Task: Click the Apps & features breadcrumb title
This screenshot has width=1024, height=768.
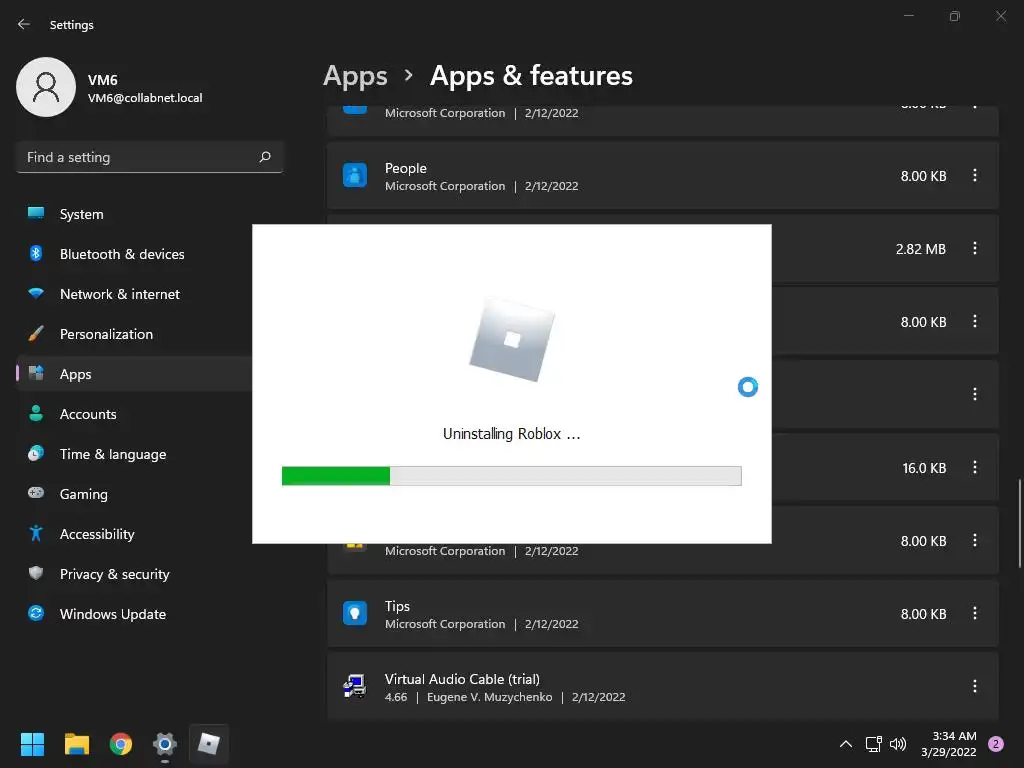Action: click(531, 76)
